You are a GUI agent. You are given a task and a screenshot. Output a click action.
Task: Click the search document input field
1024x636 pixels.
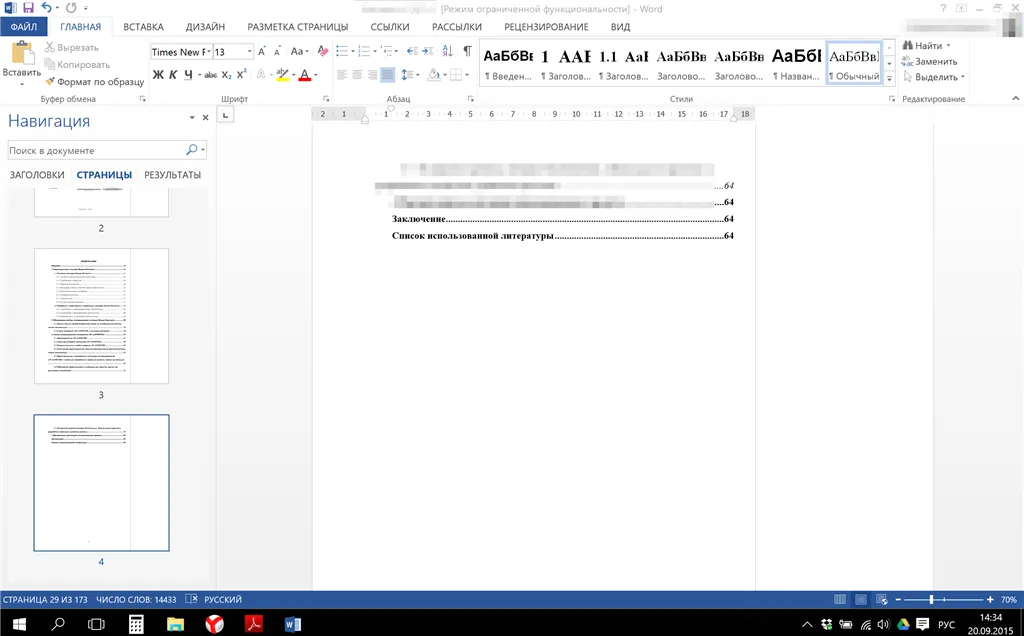[x=97, y=150]
